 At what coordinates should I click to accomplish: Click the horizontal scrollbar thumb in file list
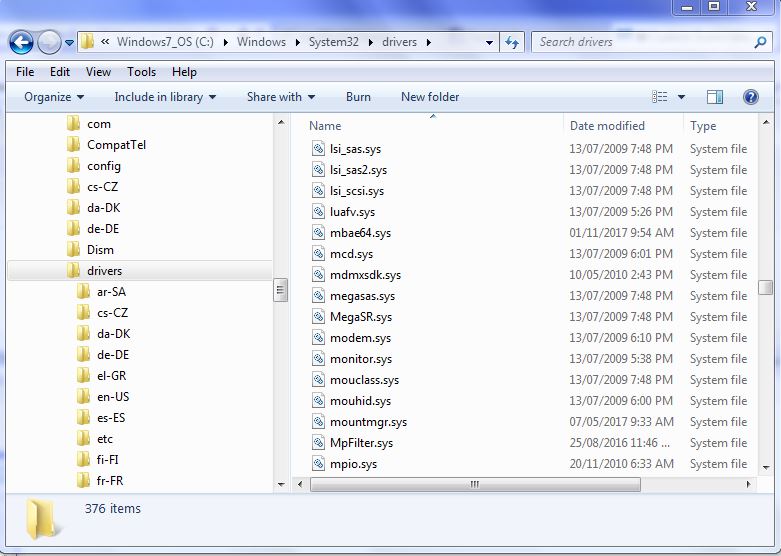point(475,484)
